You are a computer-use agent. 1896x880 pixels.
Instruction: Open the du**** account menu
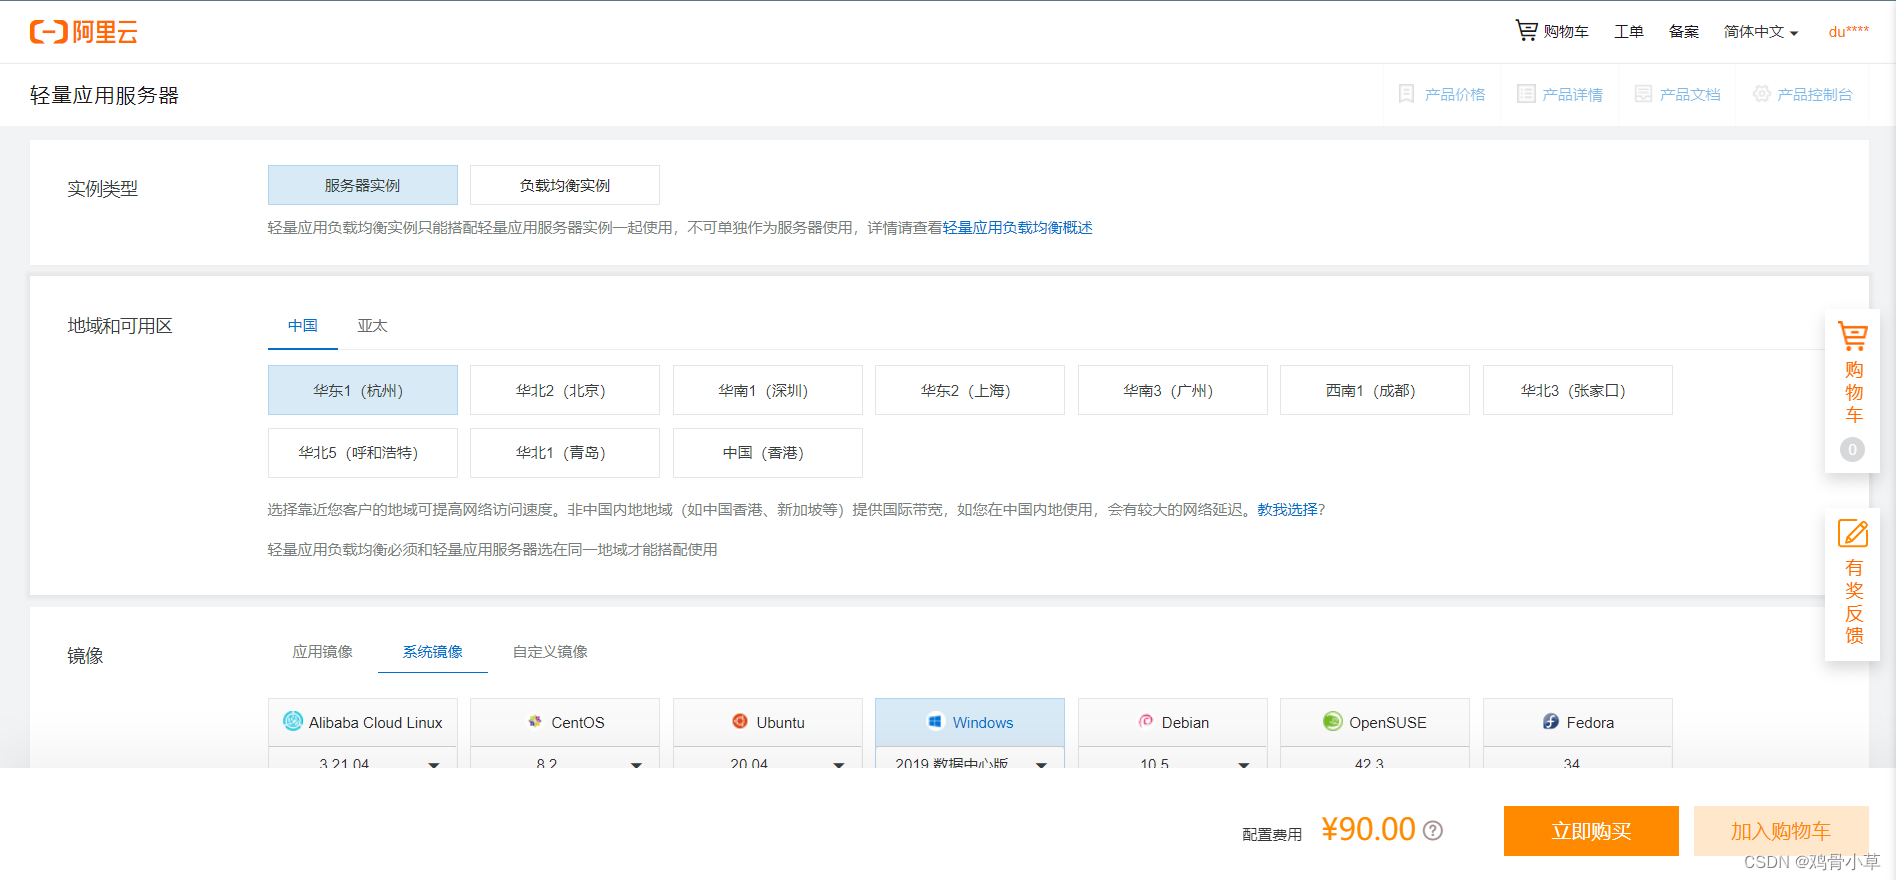click(x=1848, y=32)
